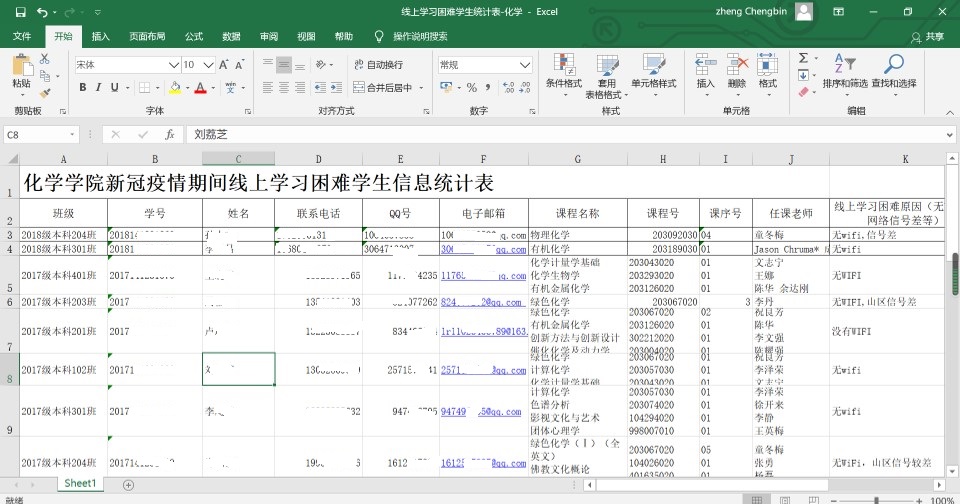This screenshot has height=504, width=960.
Task: Click the Cut scissors icon
Action: click(47, 61)
